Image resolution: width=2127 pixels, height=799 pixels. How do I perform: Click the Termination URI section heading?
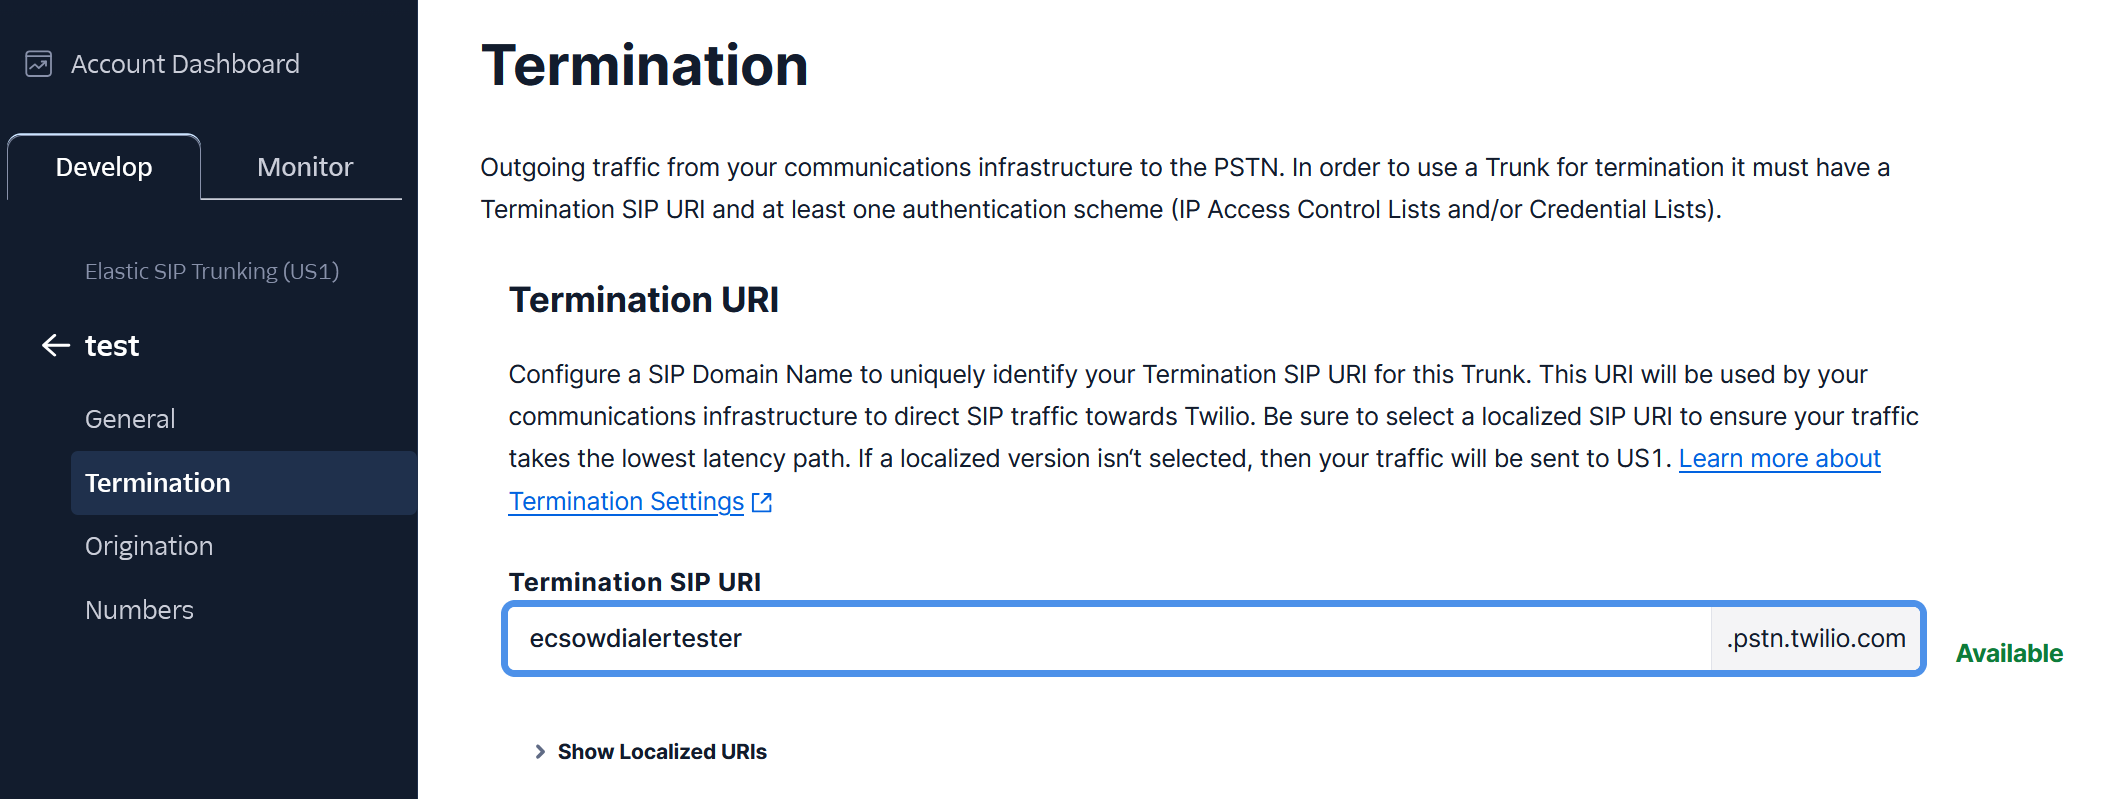click(x=644, y=300)
